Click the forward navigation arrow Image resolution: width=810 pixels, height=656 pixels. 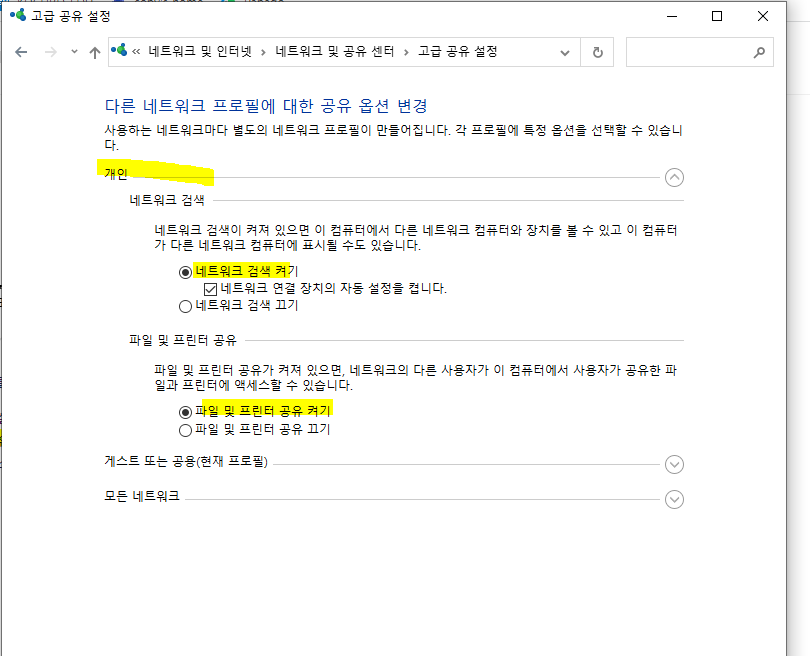point(51,52)
